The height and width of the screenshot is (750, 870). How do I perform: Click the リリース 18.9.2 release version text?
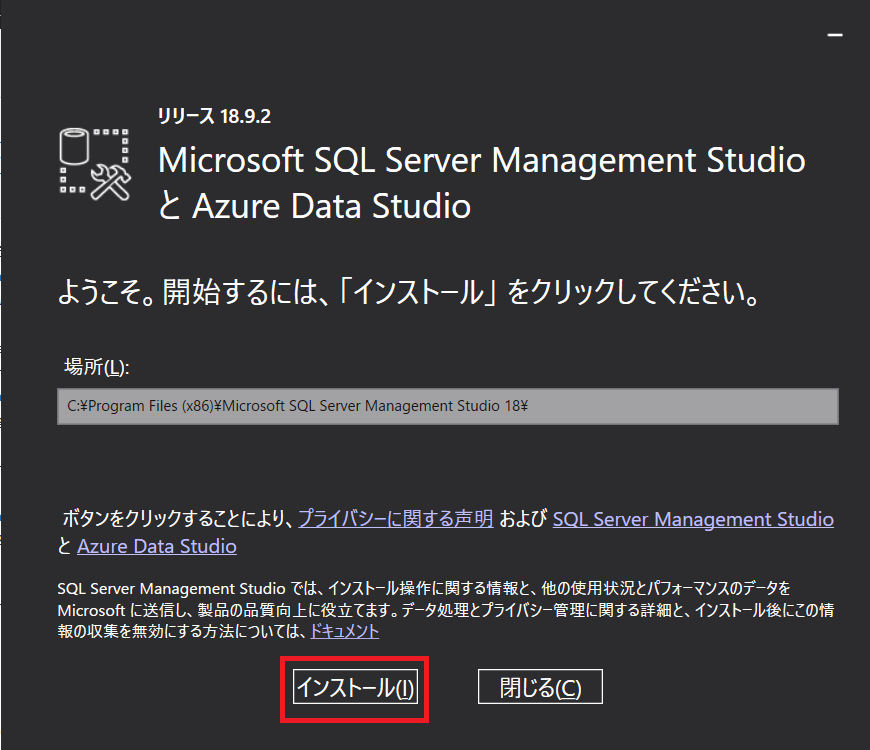pos(214,116)
